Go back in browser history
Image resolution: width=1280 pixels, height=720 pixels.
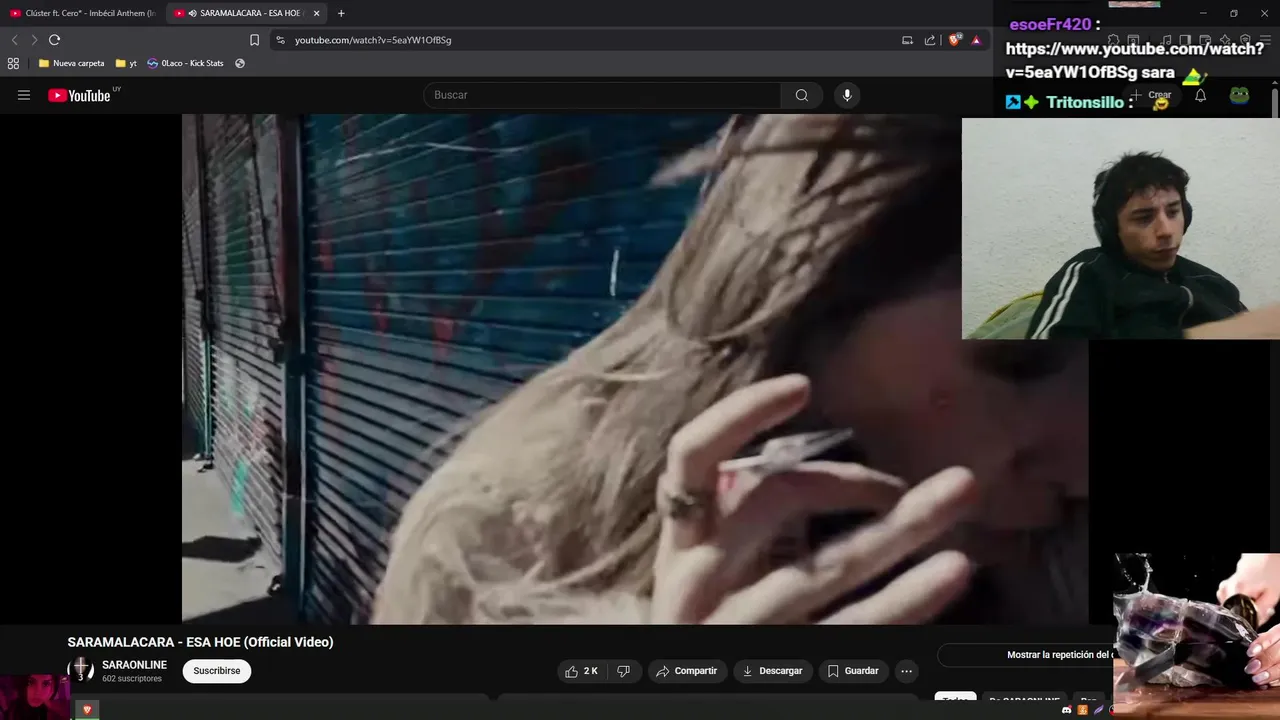[14, 40]
